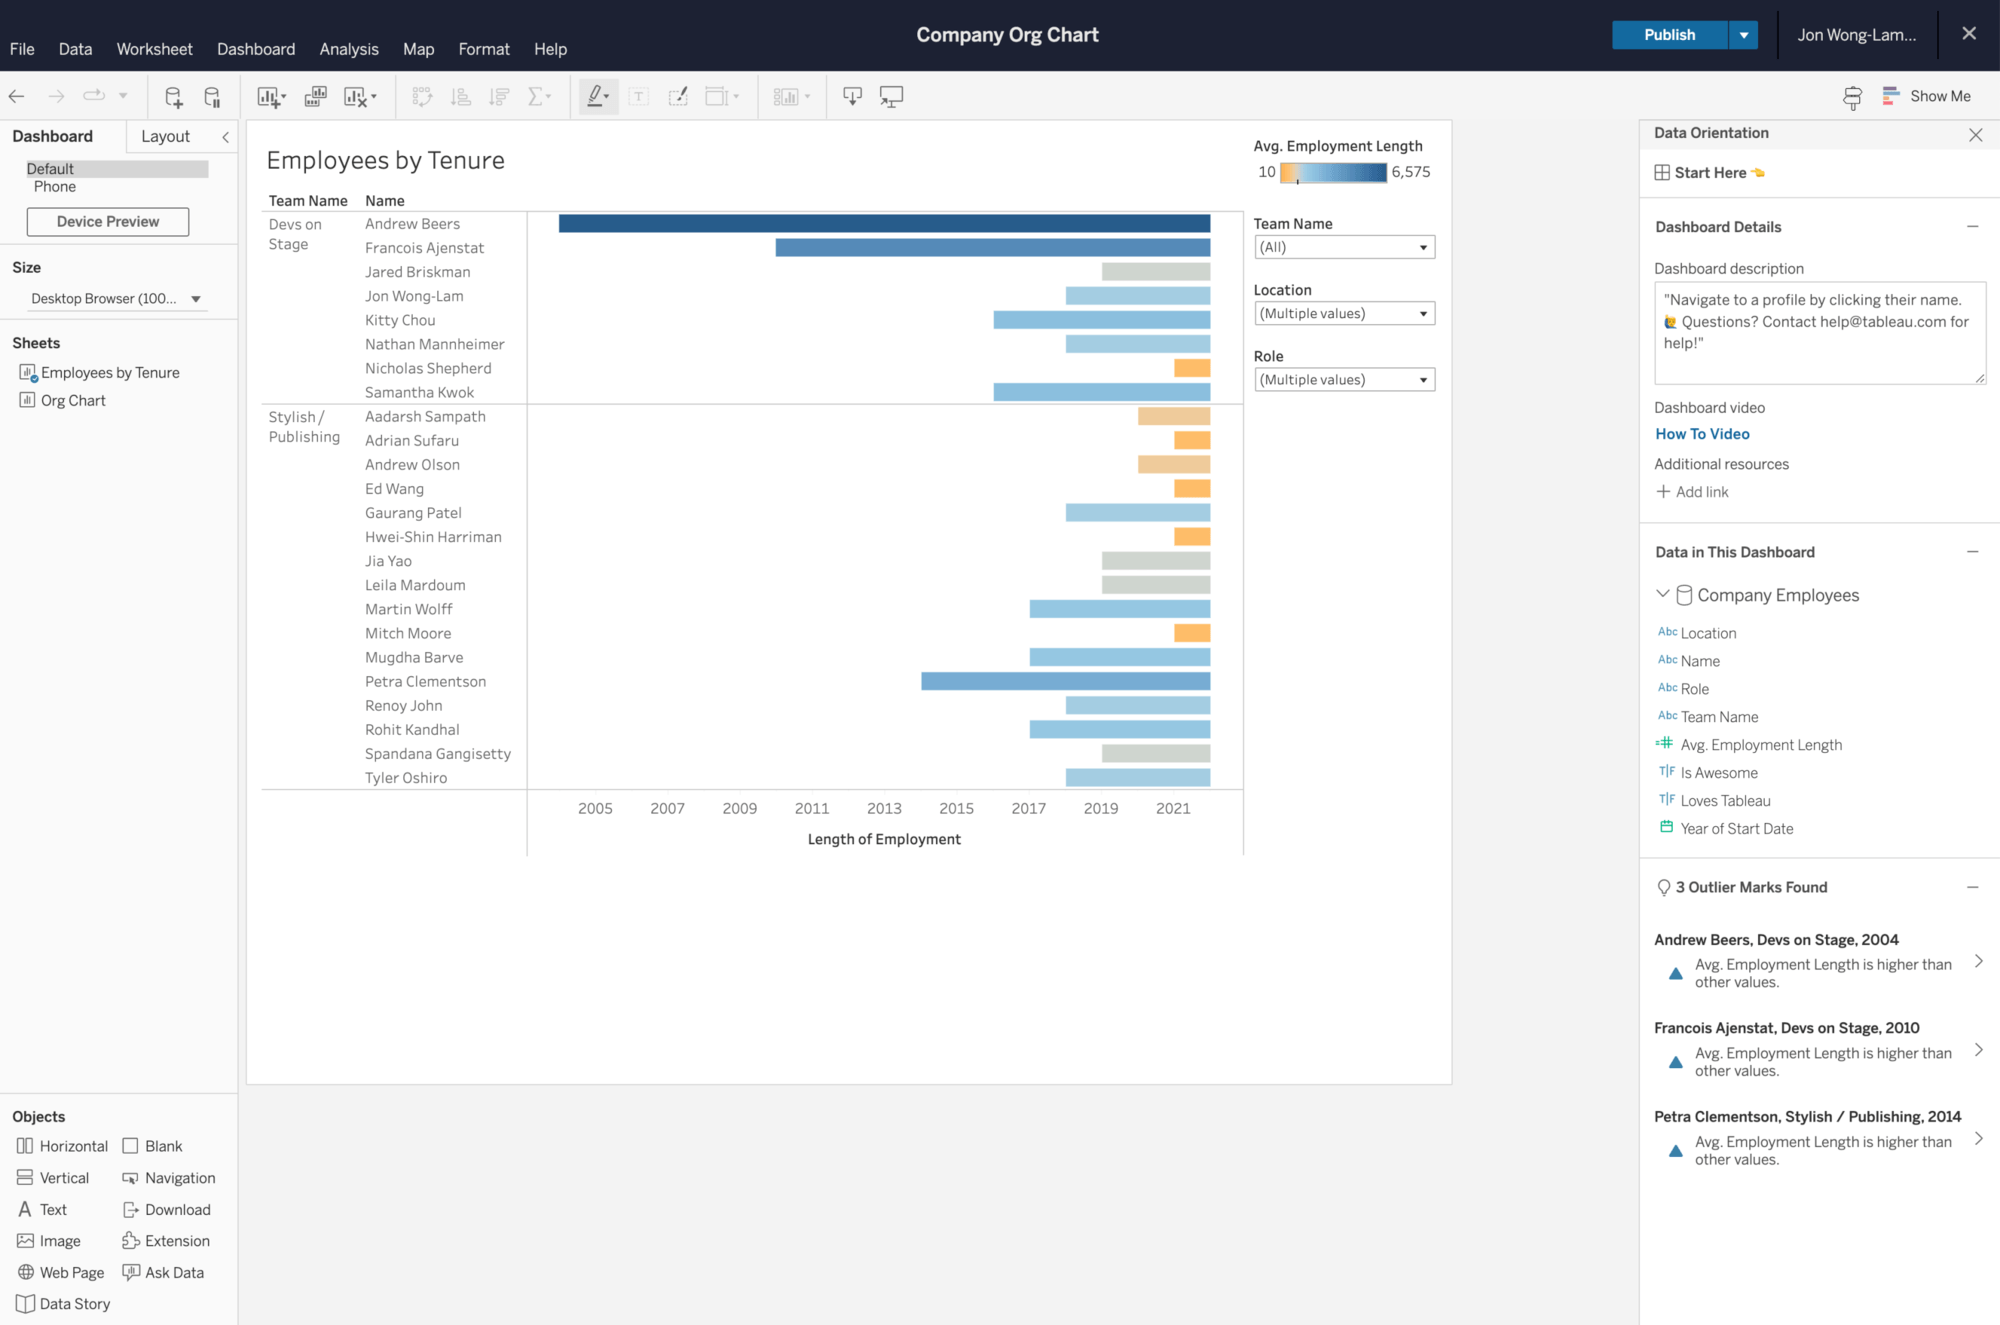Click the pause auto updates icon
The image size is (2000, 1325).
point(212,96)
